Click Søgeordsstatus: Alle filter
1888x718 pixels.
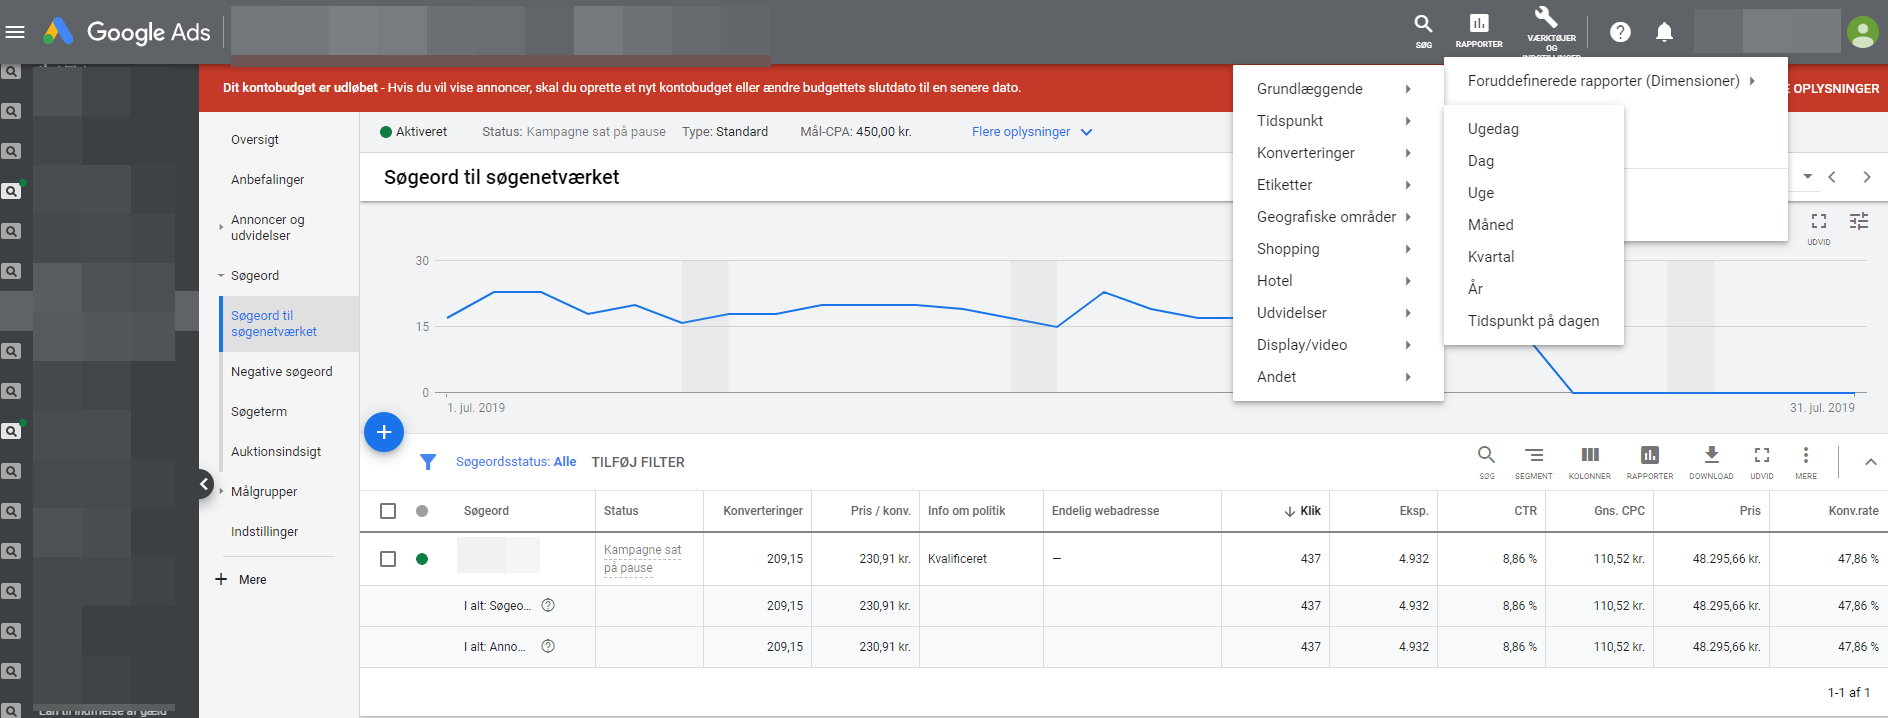[x=516, y=462]
